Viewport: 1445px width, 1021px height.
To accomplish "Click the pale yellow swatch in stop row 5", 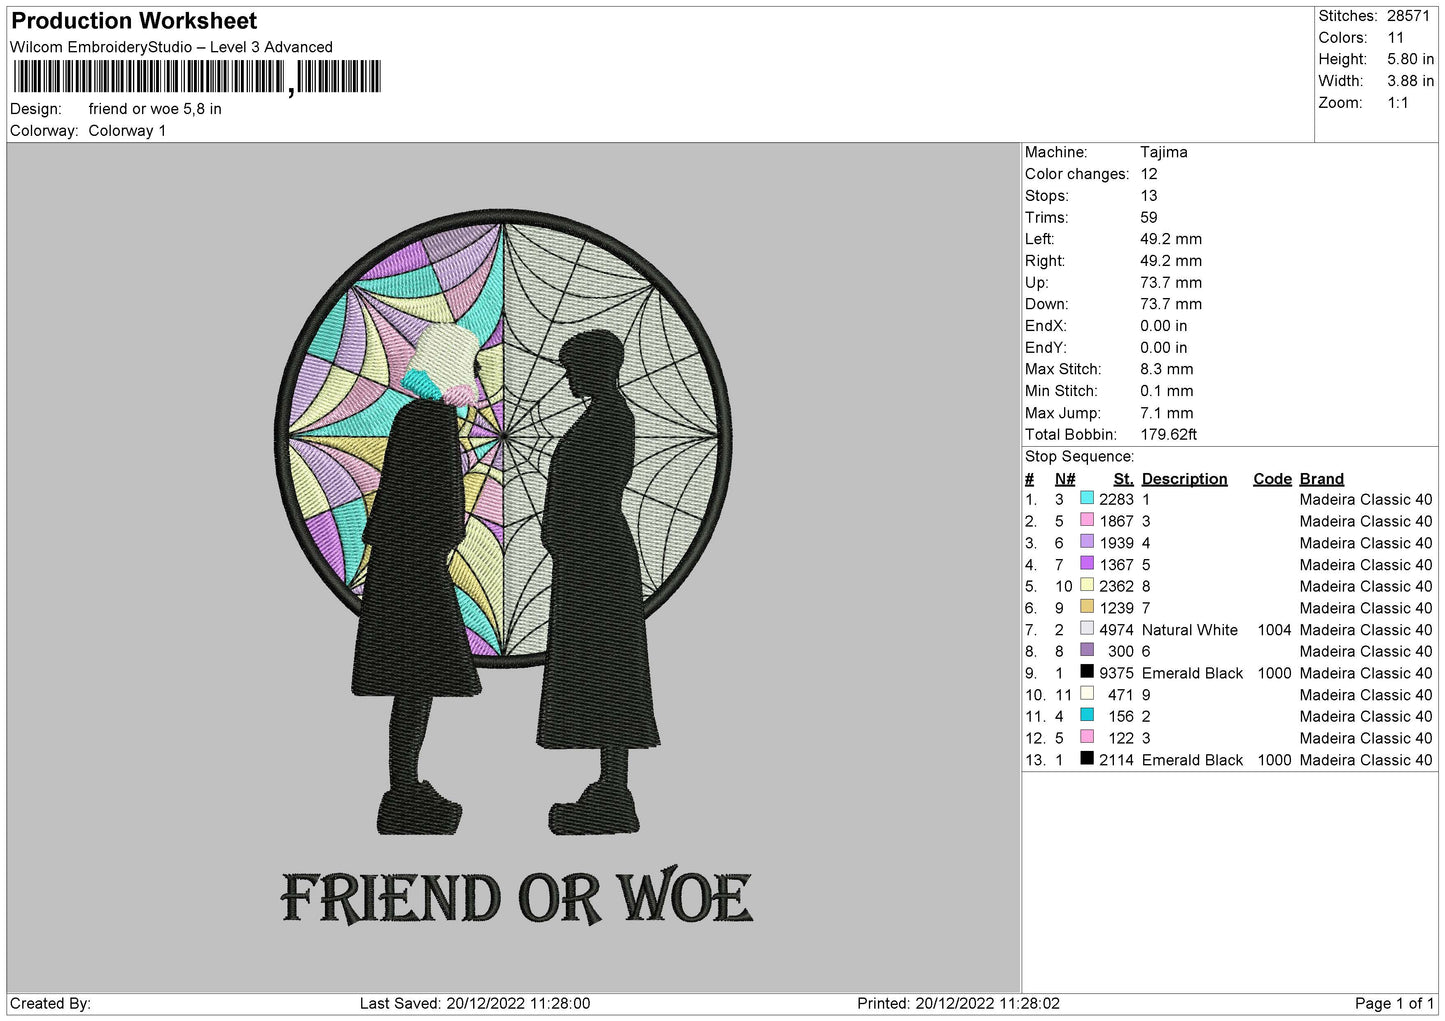I will [1087, 585].
